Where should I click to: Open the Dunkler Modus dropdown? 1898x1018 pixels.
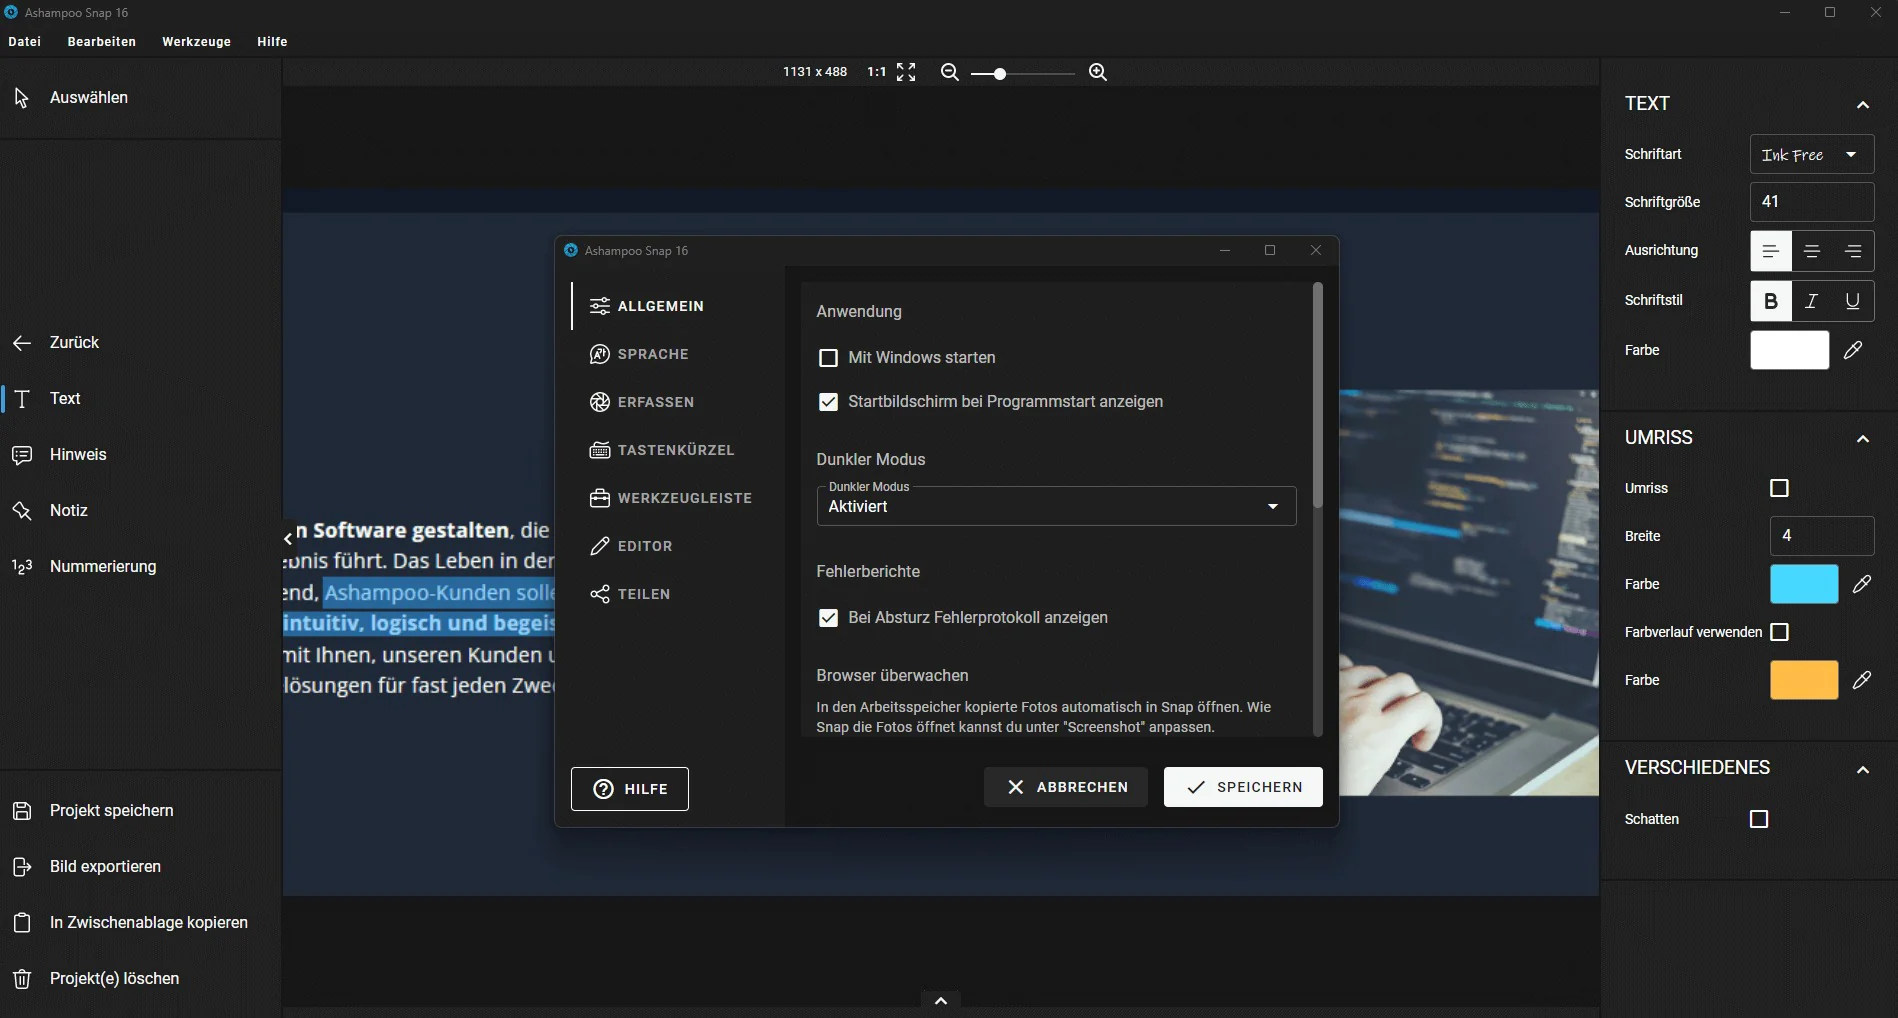click(x=1056, y=506)
